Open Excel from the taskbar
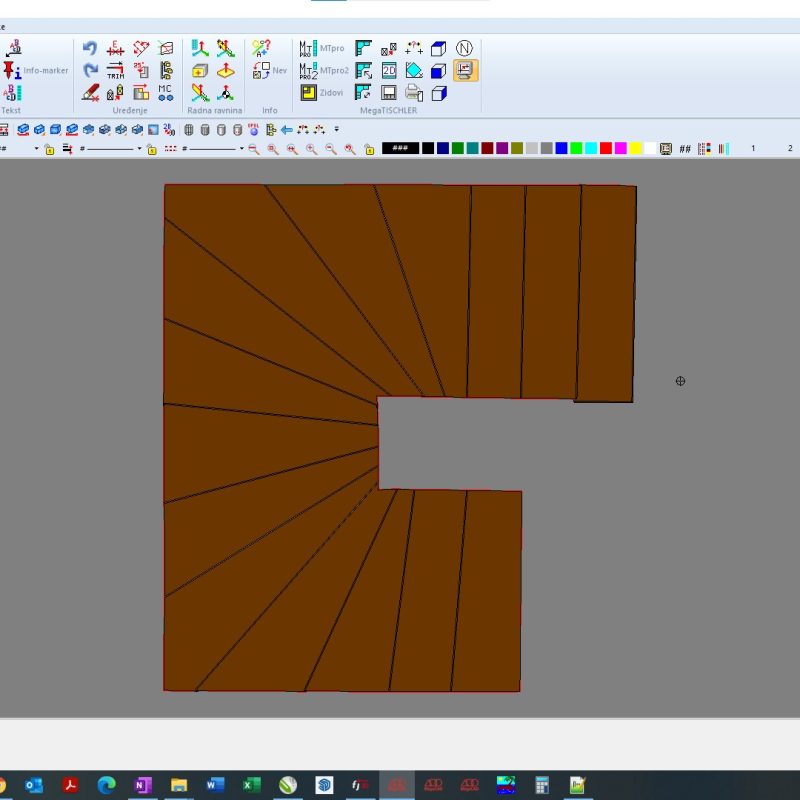The image size is (800, 800). coord(252,785)
